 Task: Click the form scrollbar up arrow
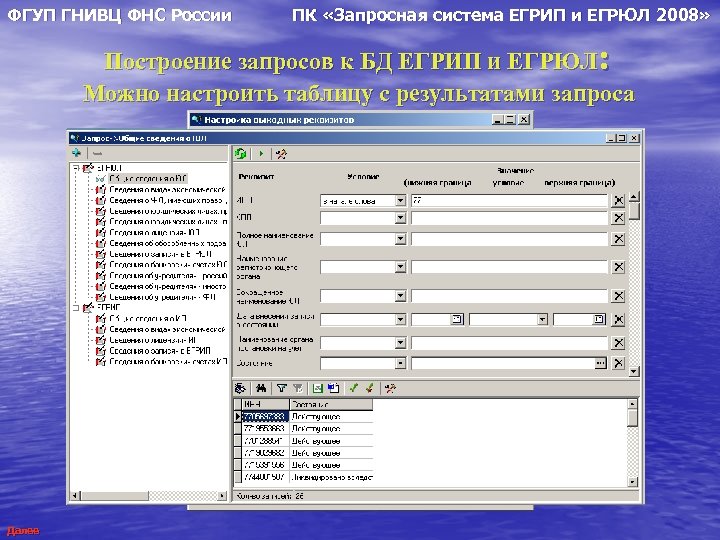click(x=634, y=197)
